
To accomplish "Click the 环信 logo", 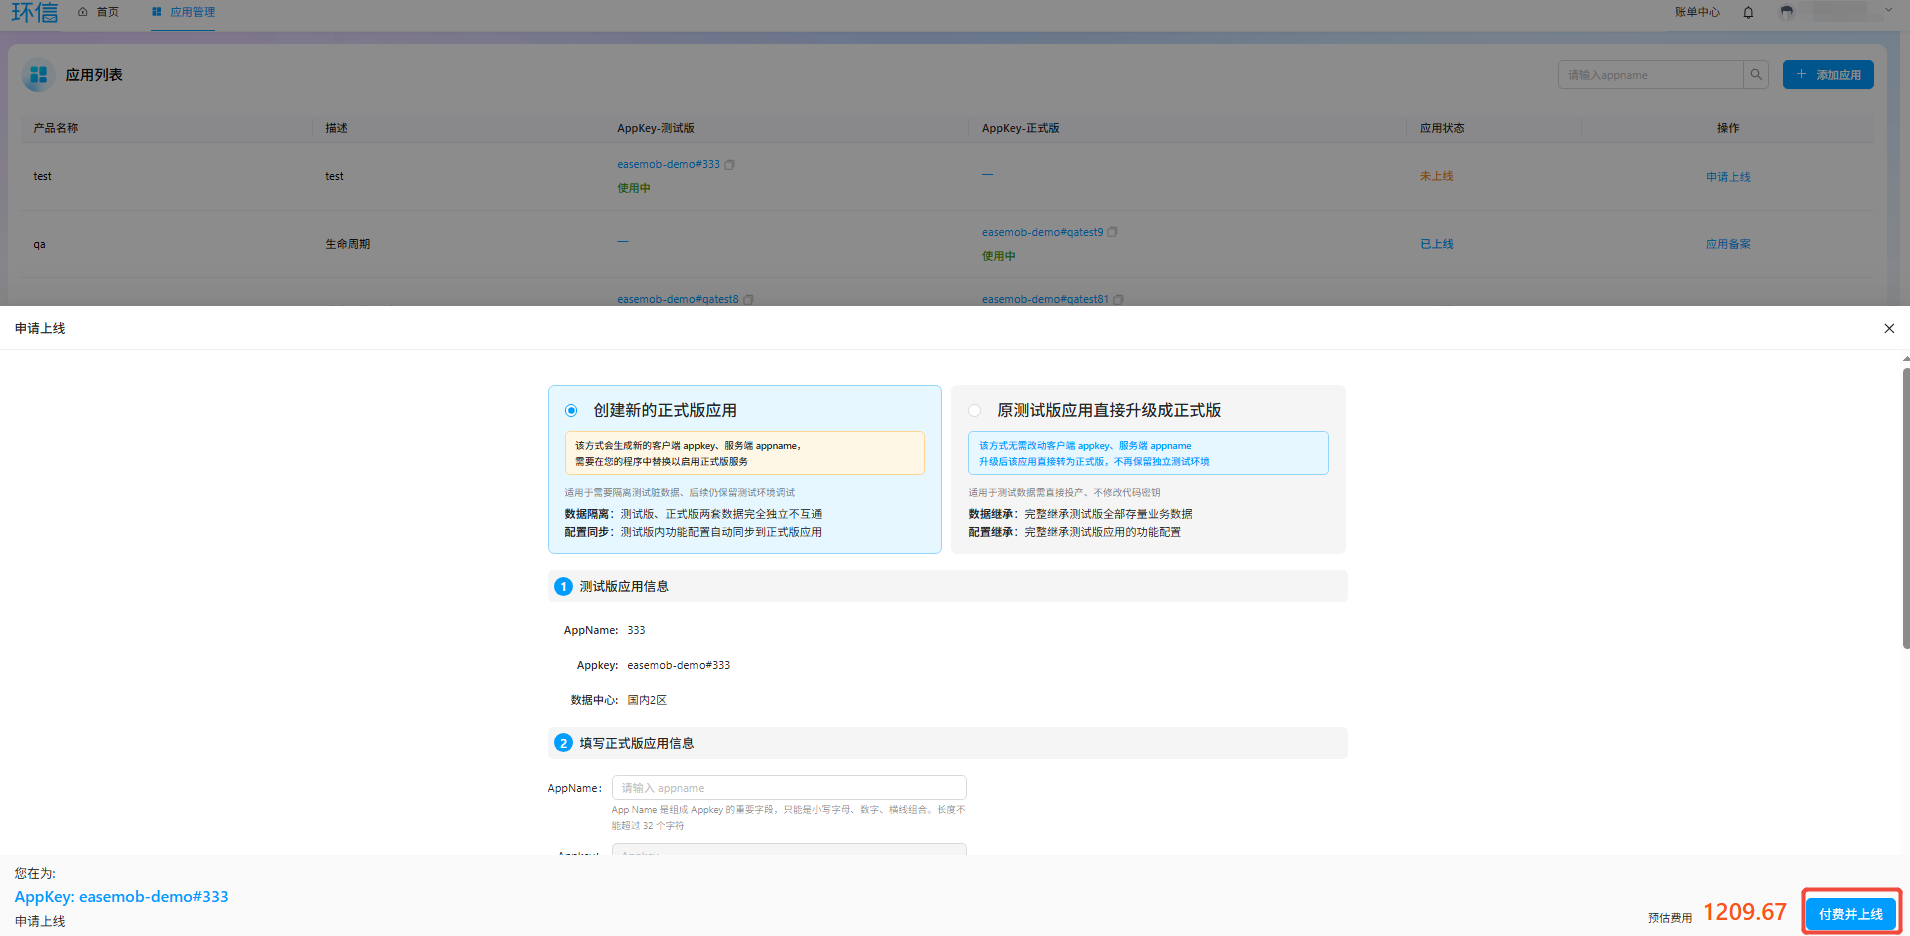I will (35, 12).
